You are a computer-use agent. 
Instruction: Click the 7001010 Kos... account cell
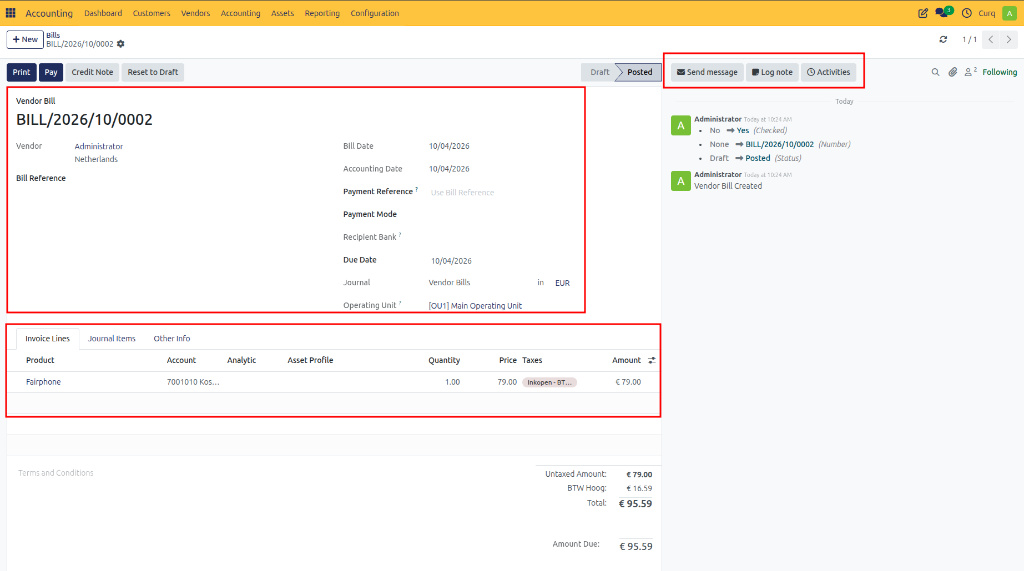click(193, 382)
